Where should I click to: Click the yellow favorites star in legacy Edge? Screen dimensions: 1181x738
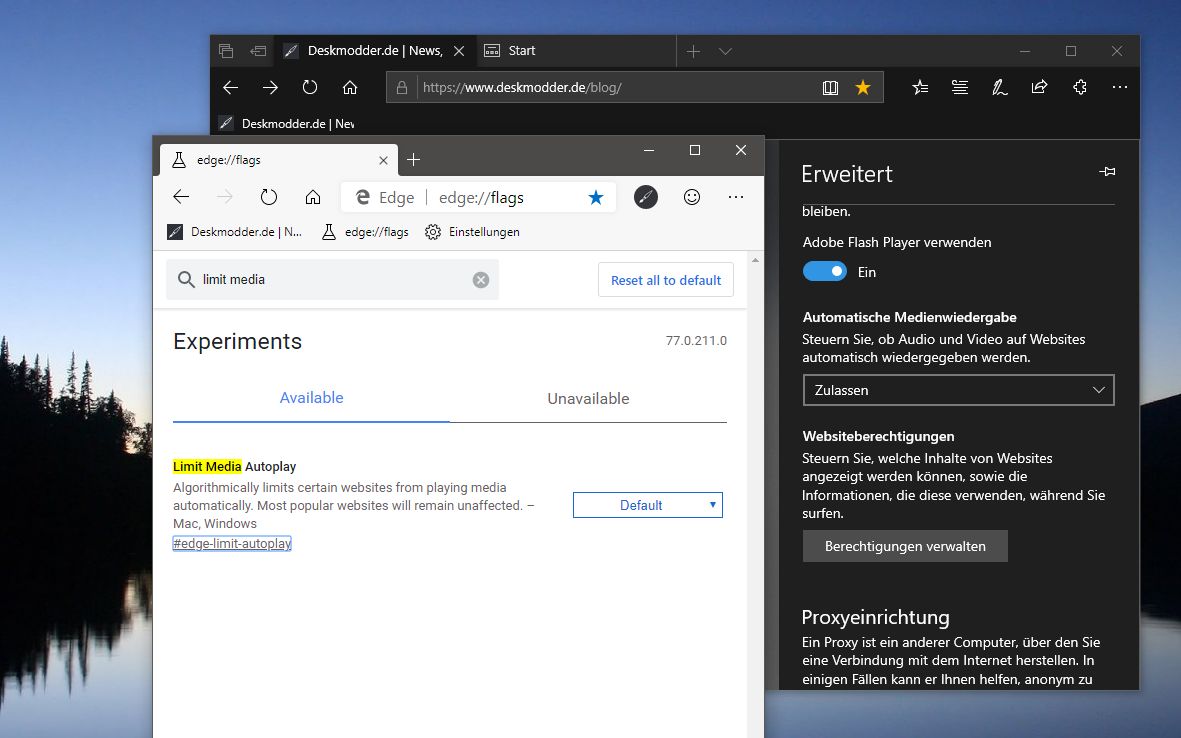(x=863, y=87)
